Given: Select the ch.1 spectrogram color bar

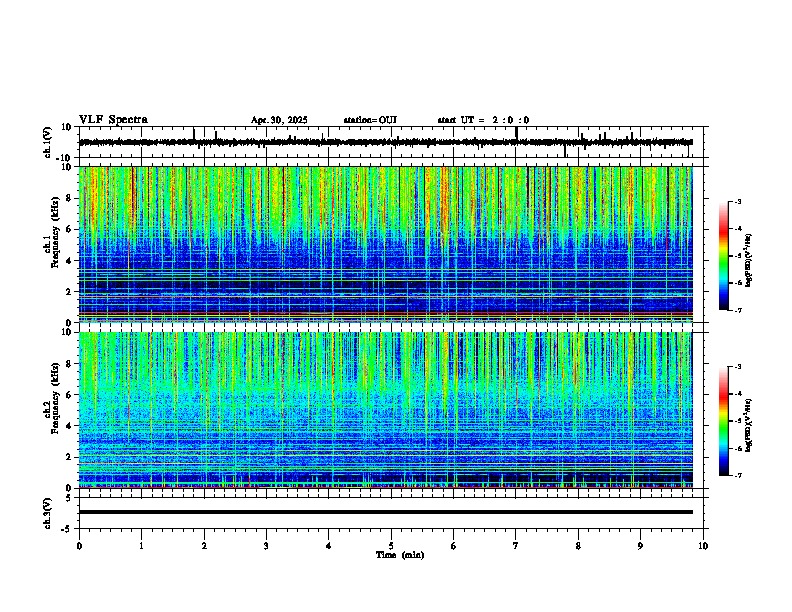Looking at the screenshot, I should [x=723, y=256].
